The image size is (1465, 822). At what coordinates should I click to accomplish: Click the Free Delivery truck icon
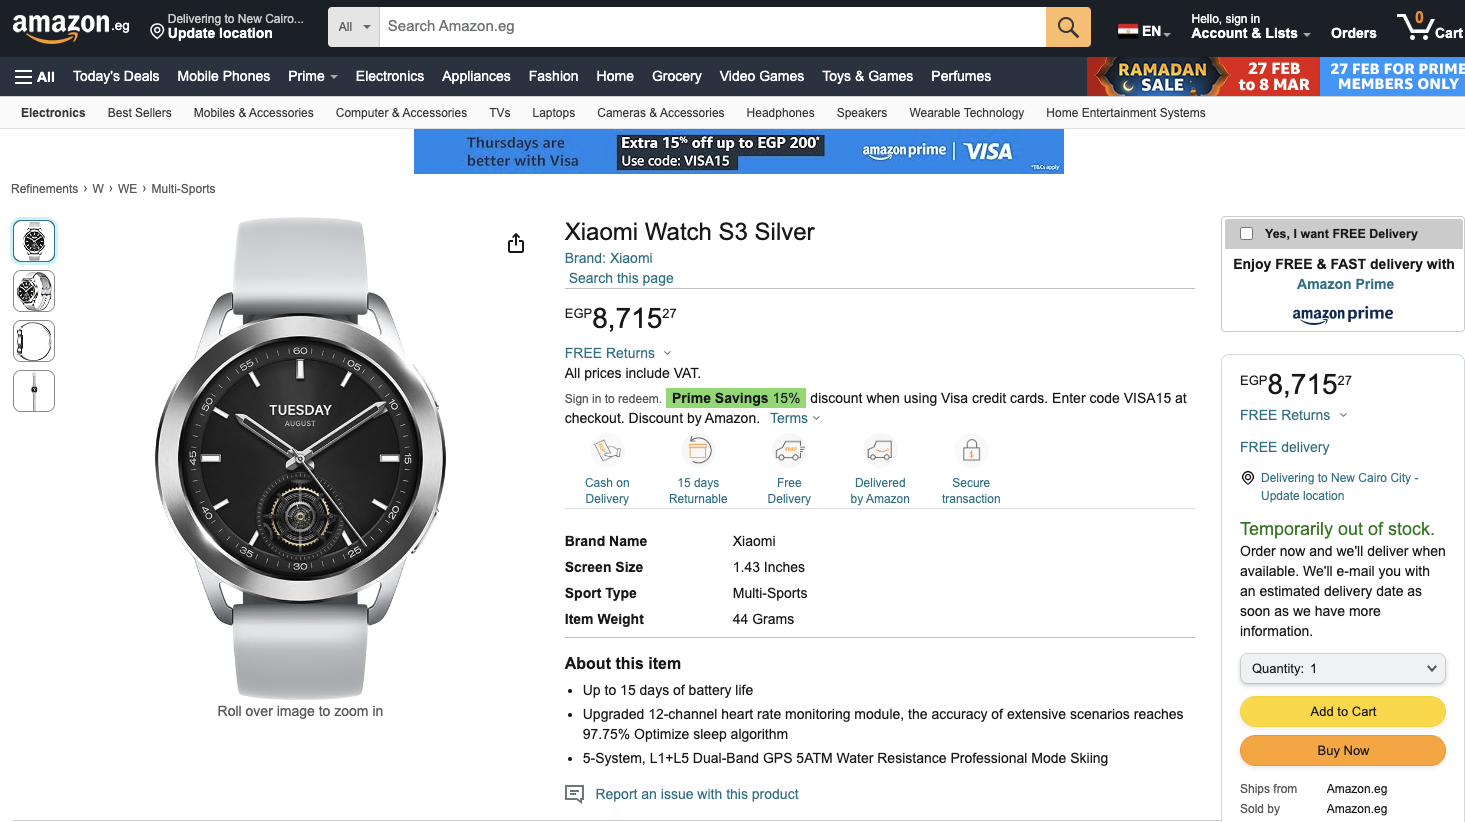click(x=789, y=451)
